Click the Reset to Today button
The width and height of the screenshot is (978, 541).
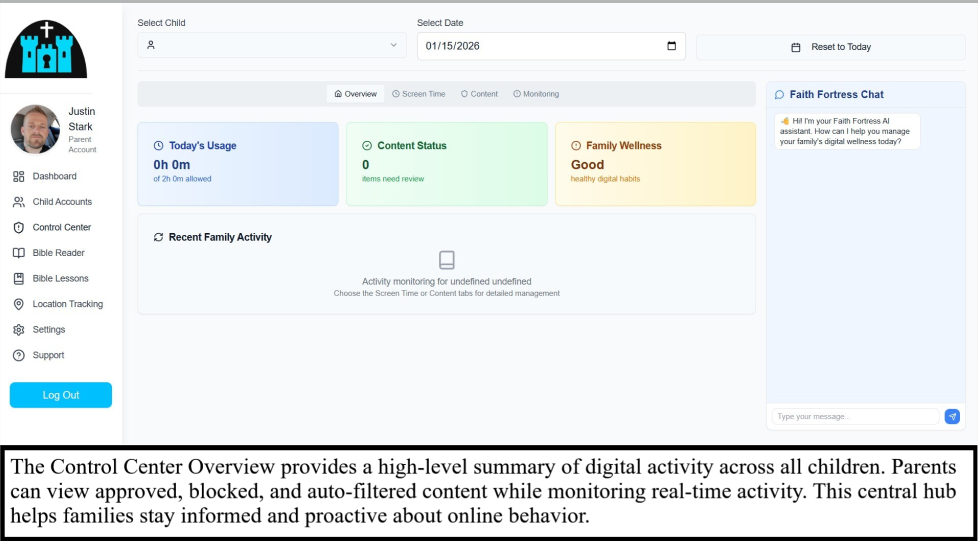pyautogui.click(x=831, y=47)
